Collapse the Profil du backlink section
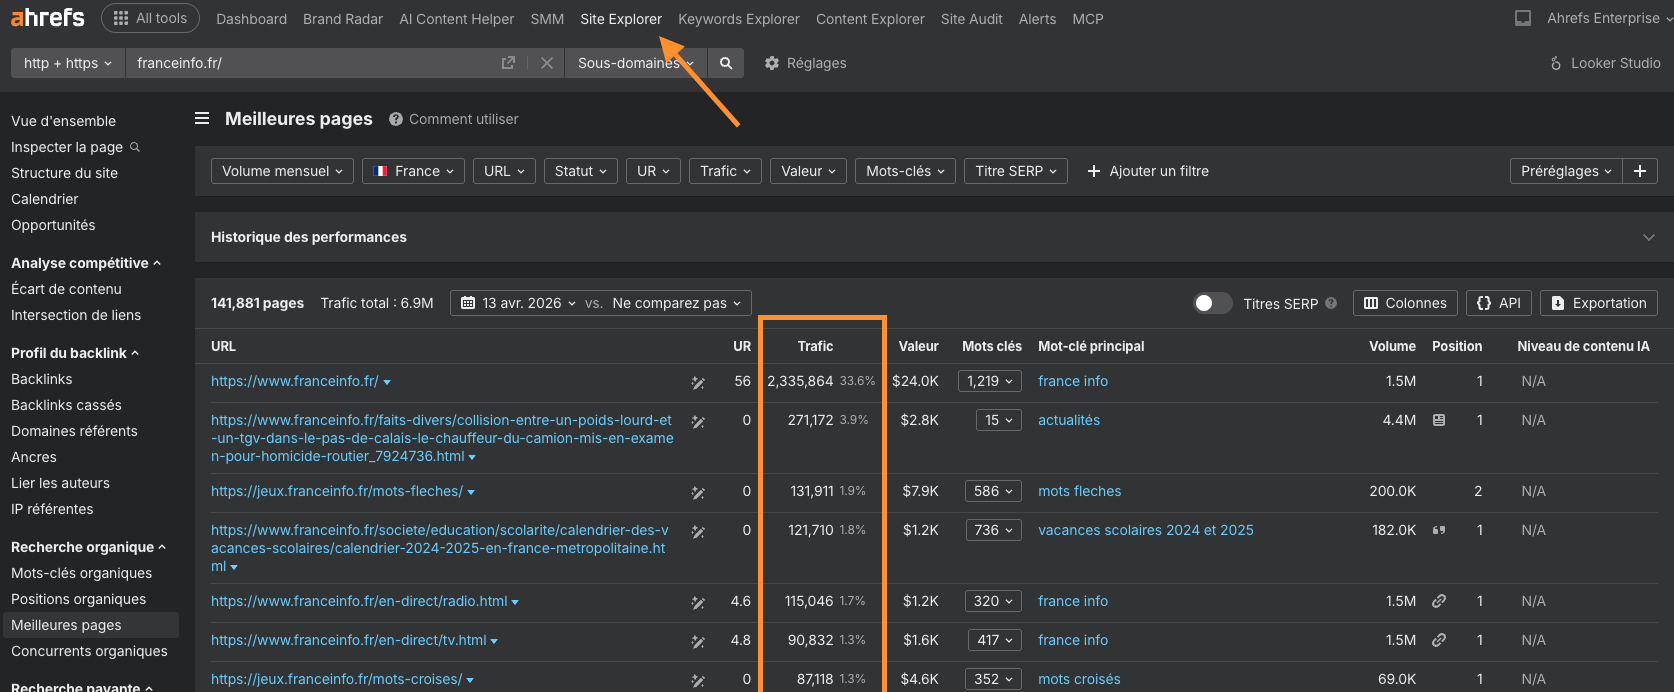This screenshot has width=1674, height=692. click(75, 353)
